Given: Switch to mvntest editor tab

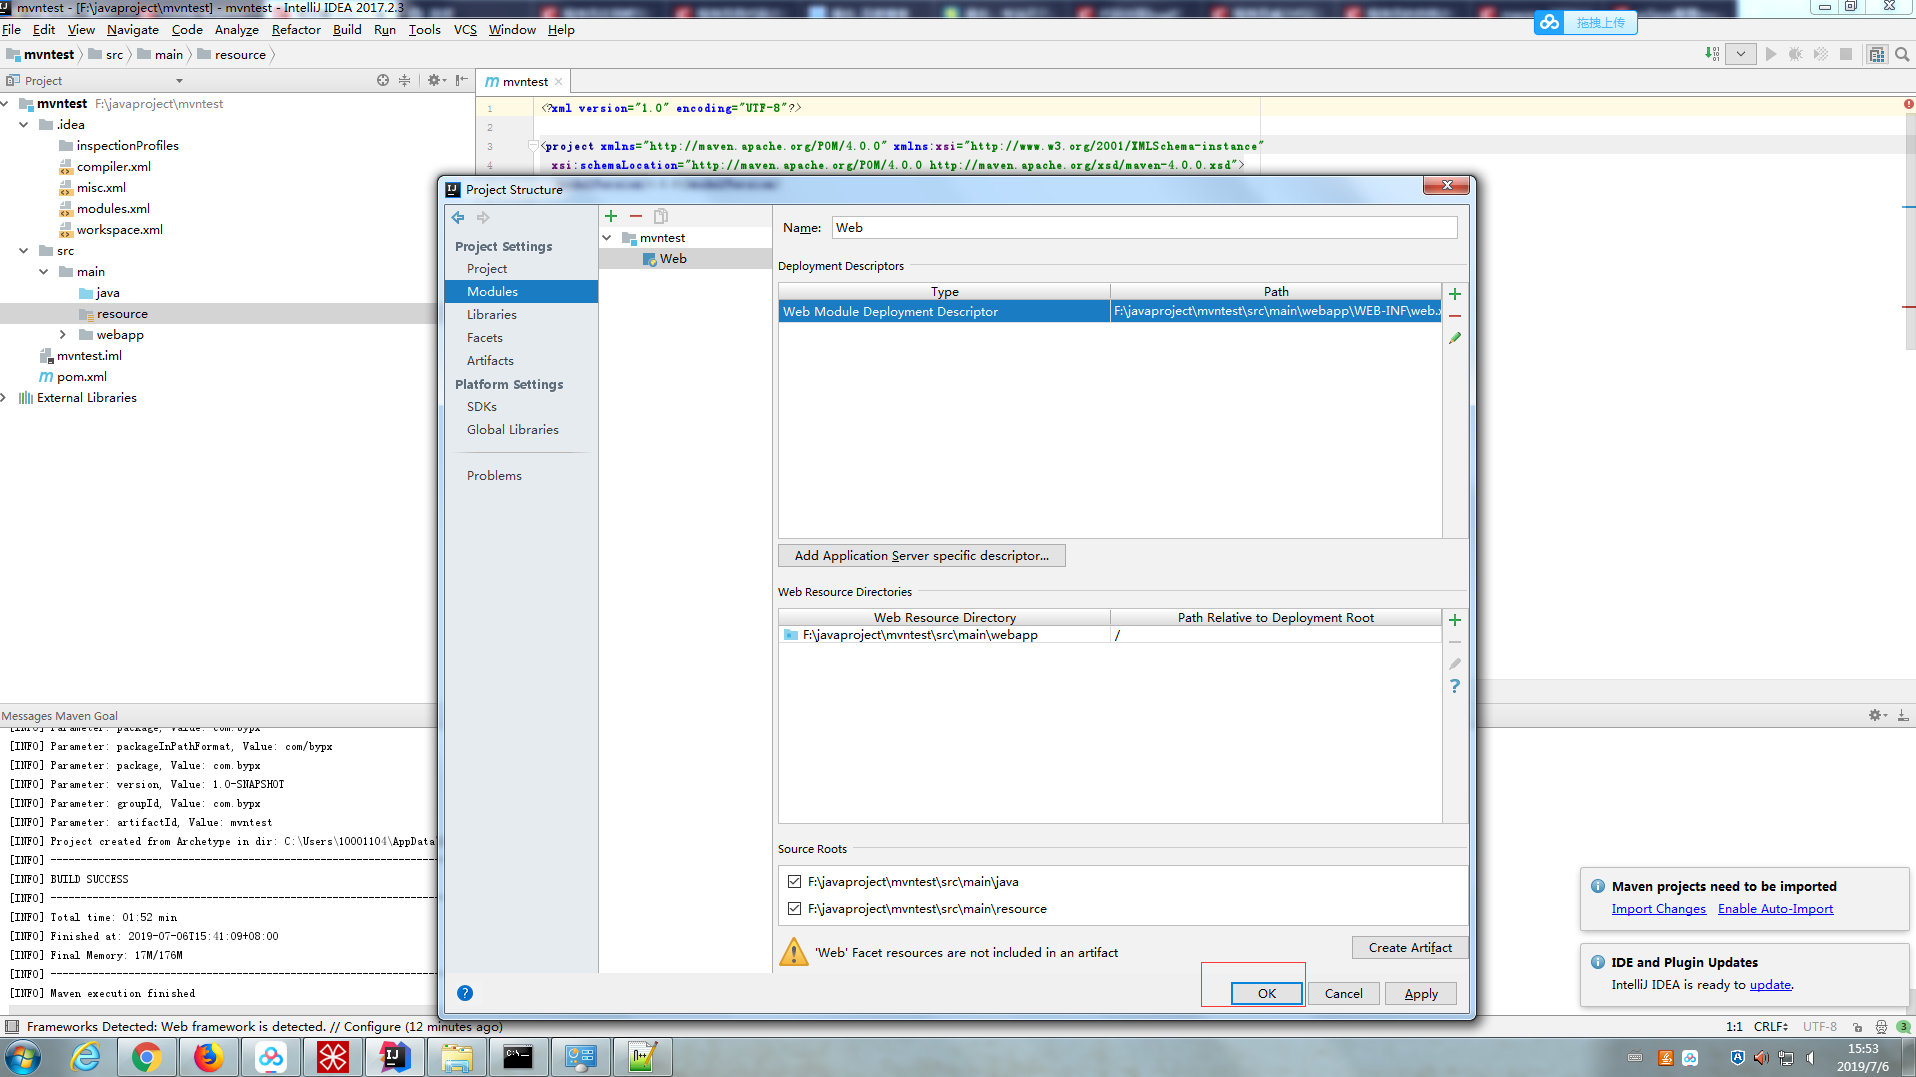Looking at the screenshot, I should coord(524,82).
